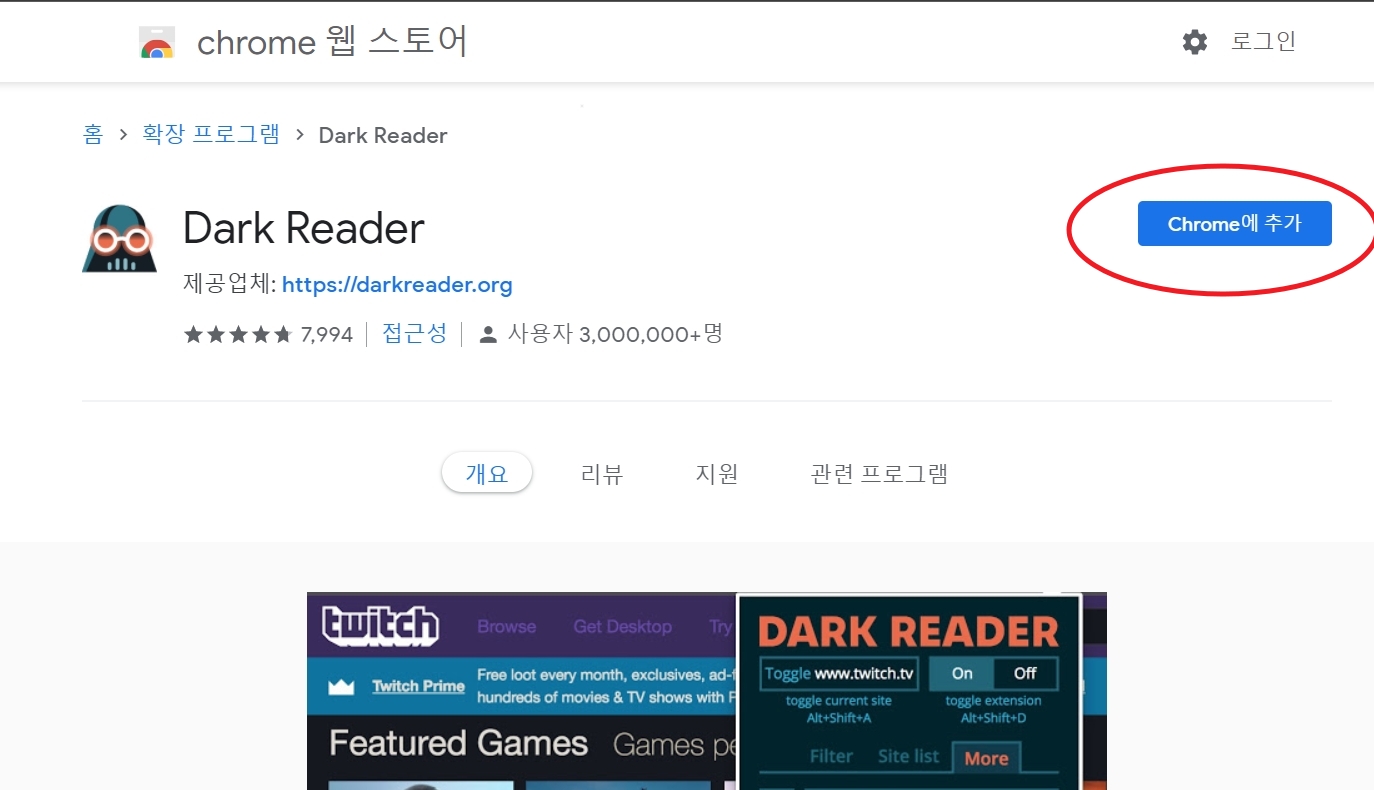The height and width of the screenshot is (790, 1374).
Task: Click the twitch logo in preview
Action: (380, 626)
